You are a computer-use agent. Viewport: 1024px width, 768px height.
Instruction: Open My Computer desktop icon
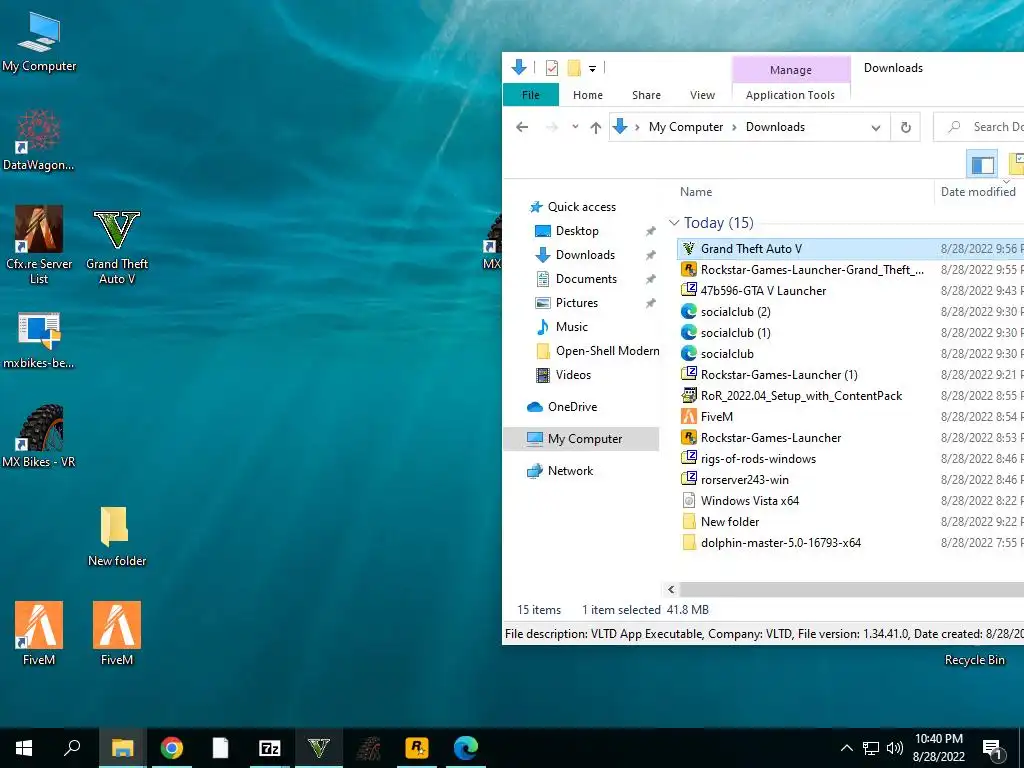coord(39,42)
